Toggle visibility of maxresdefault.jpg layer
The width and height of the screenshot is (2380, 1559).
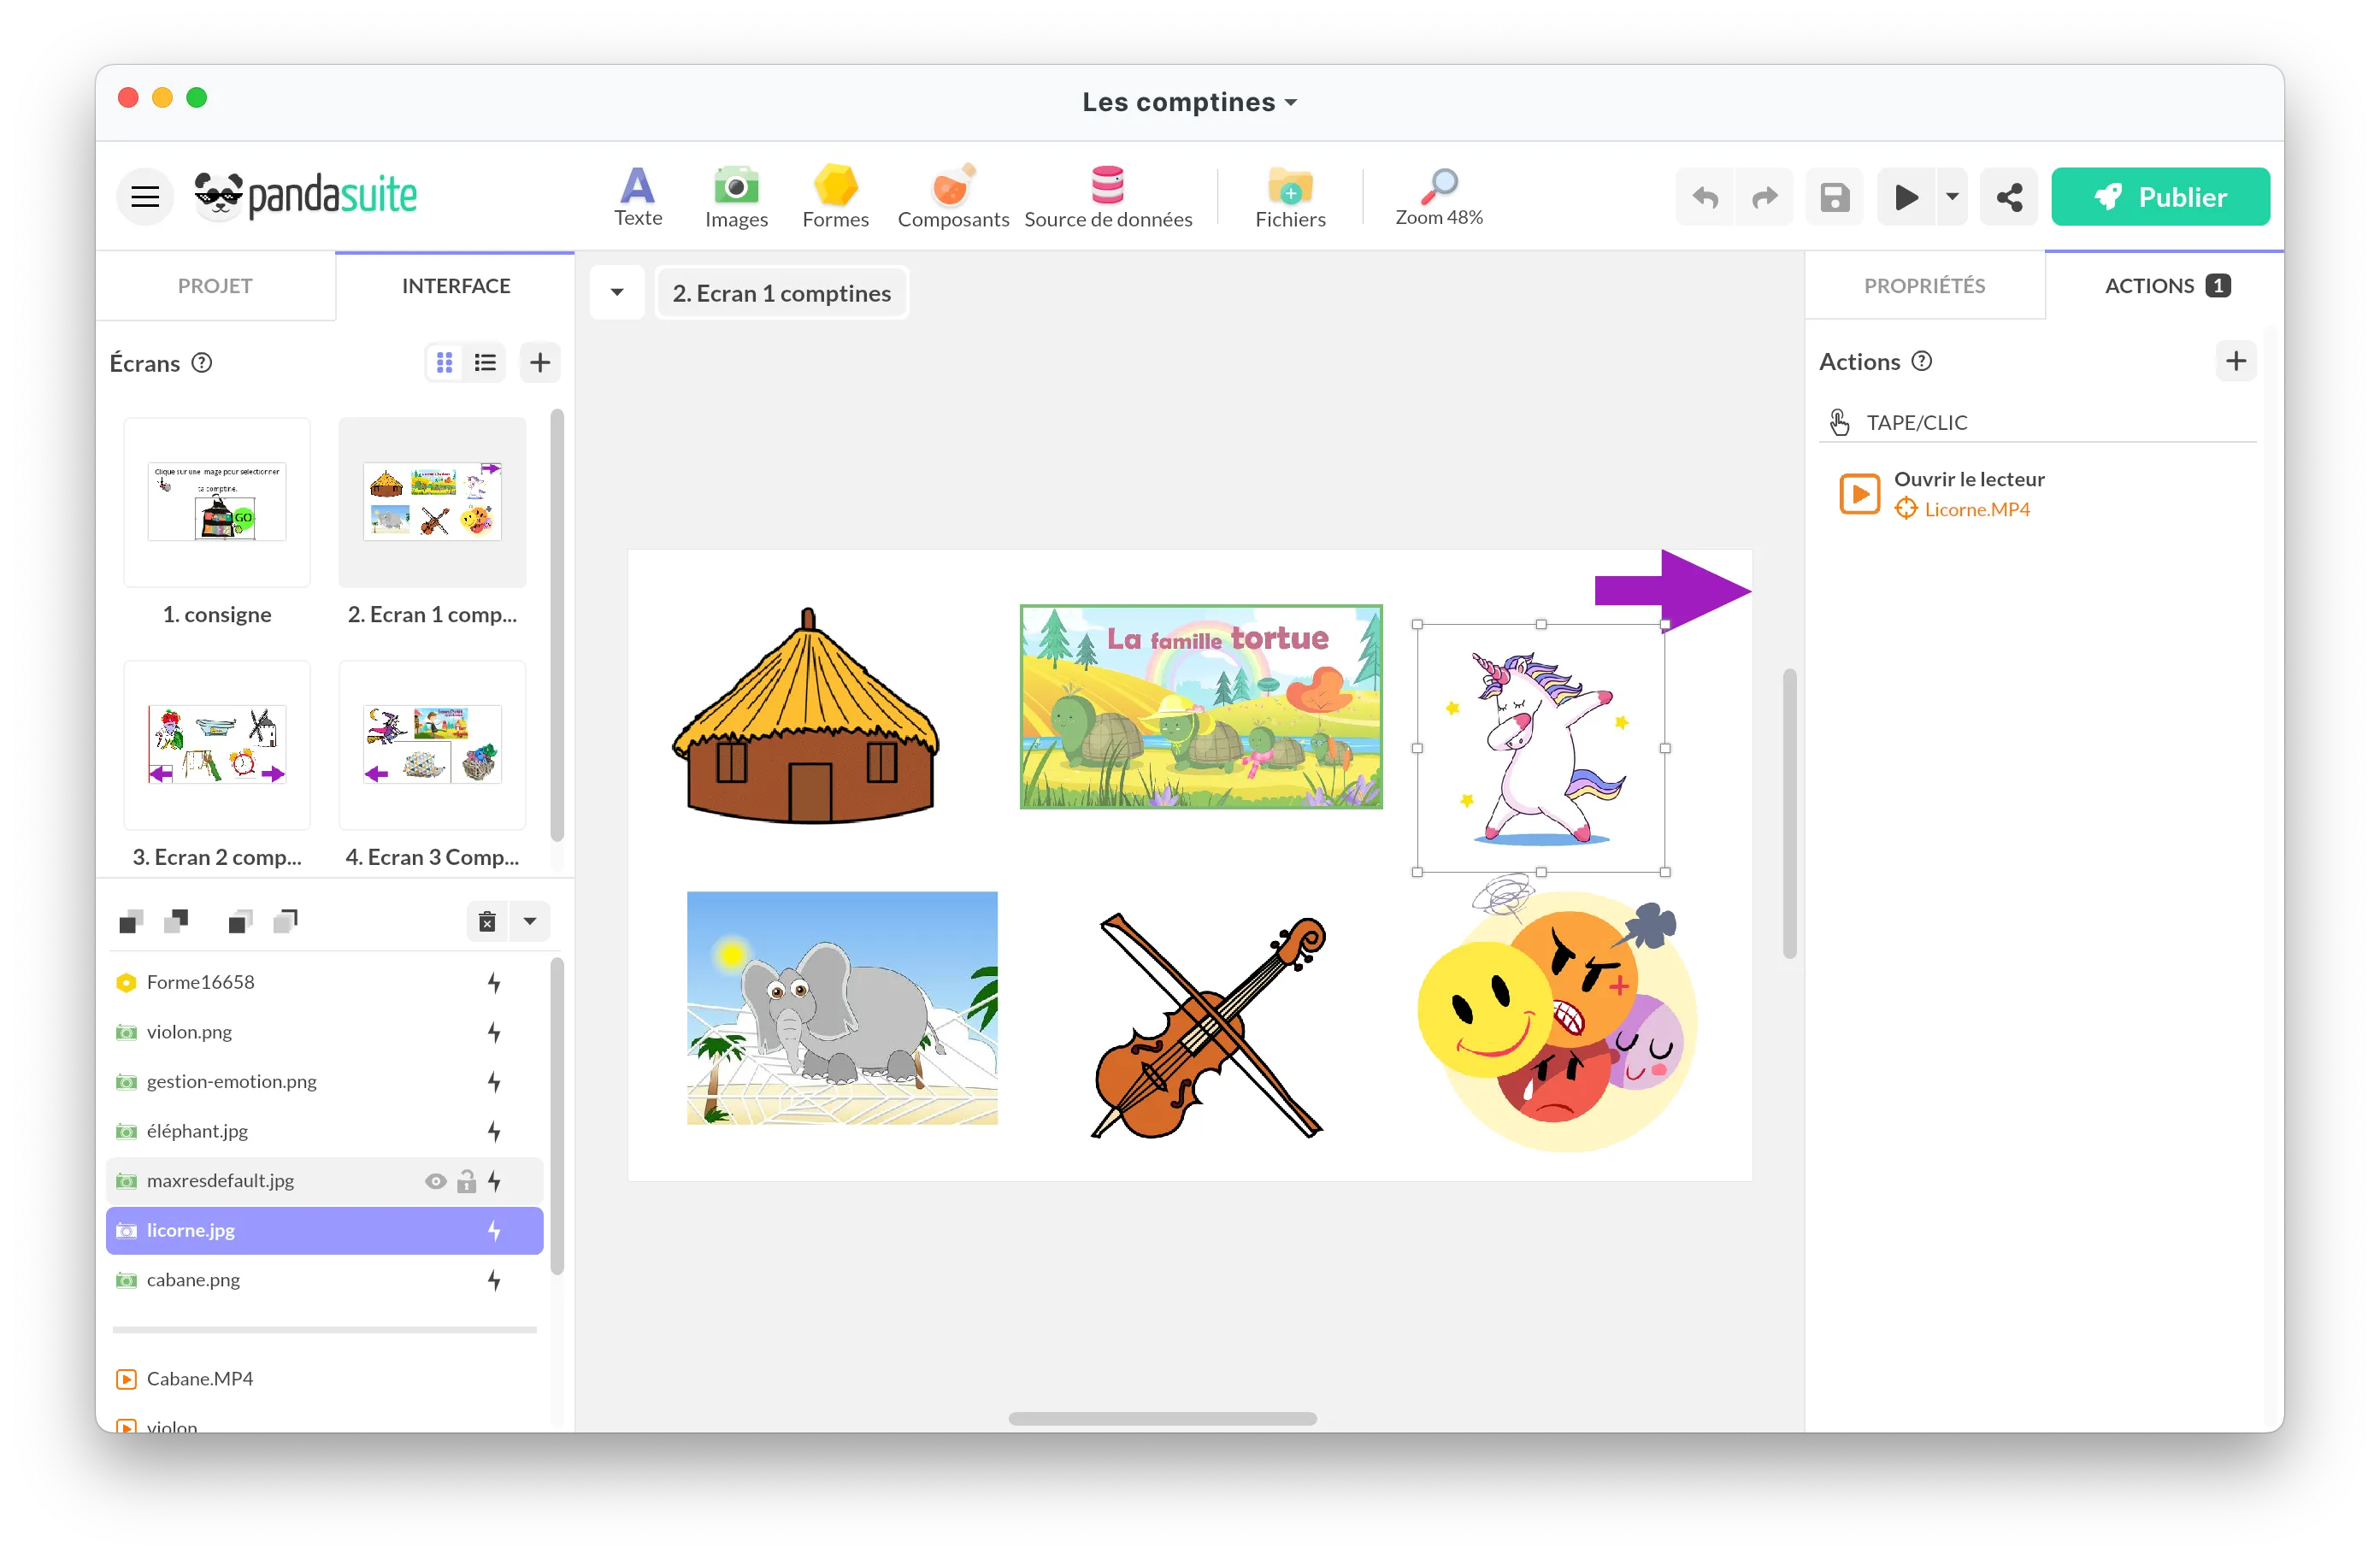pyautogui.click(x=435, y=1181)
